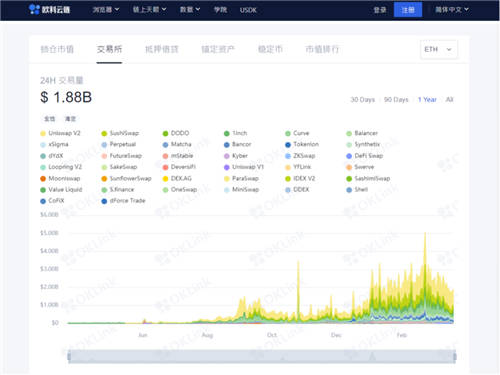500x375 pixels.
Task: Toggle the MiniSwap legend entry
Action: (242, 190)
